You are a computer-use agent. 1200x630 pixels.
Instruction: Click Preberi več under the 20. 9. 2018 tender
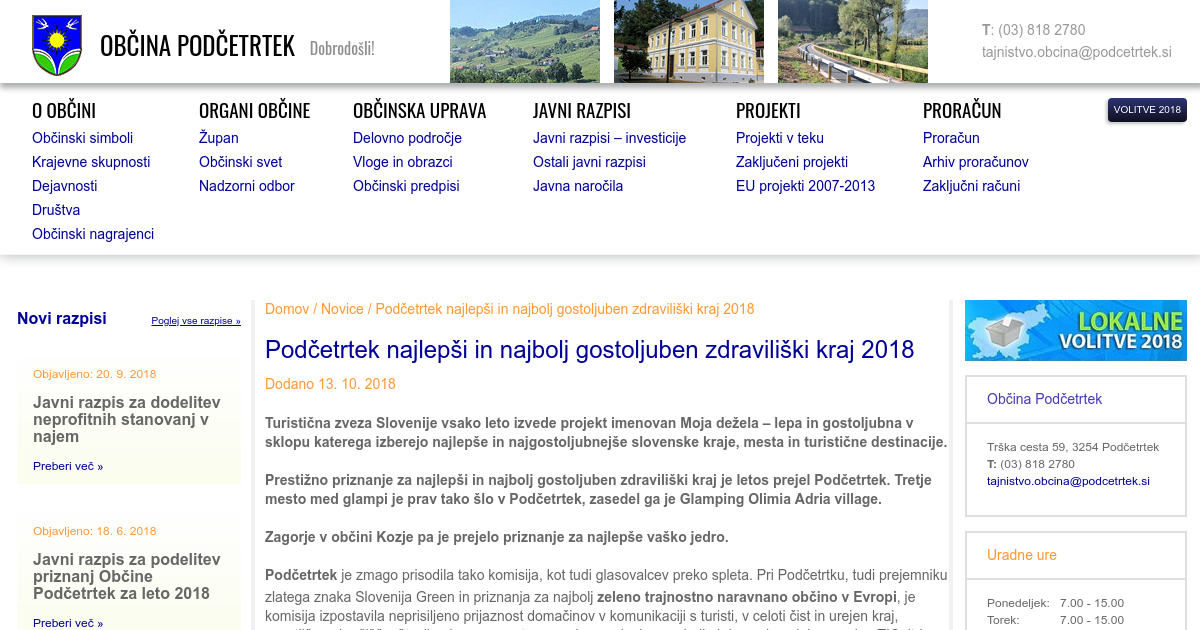[68, 466]
